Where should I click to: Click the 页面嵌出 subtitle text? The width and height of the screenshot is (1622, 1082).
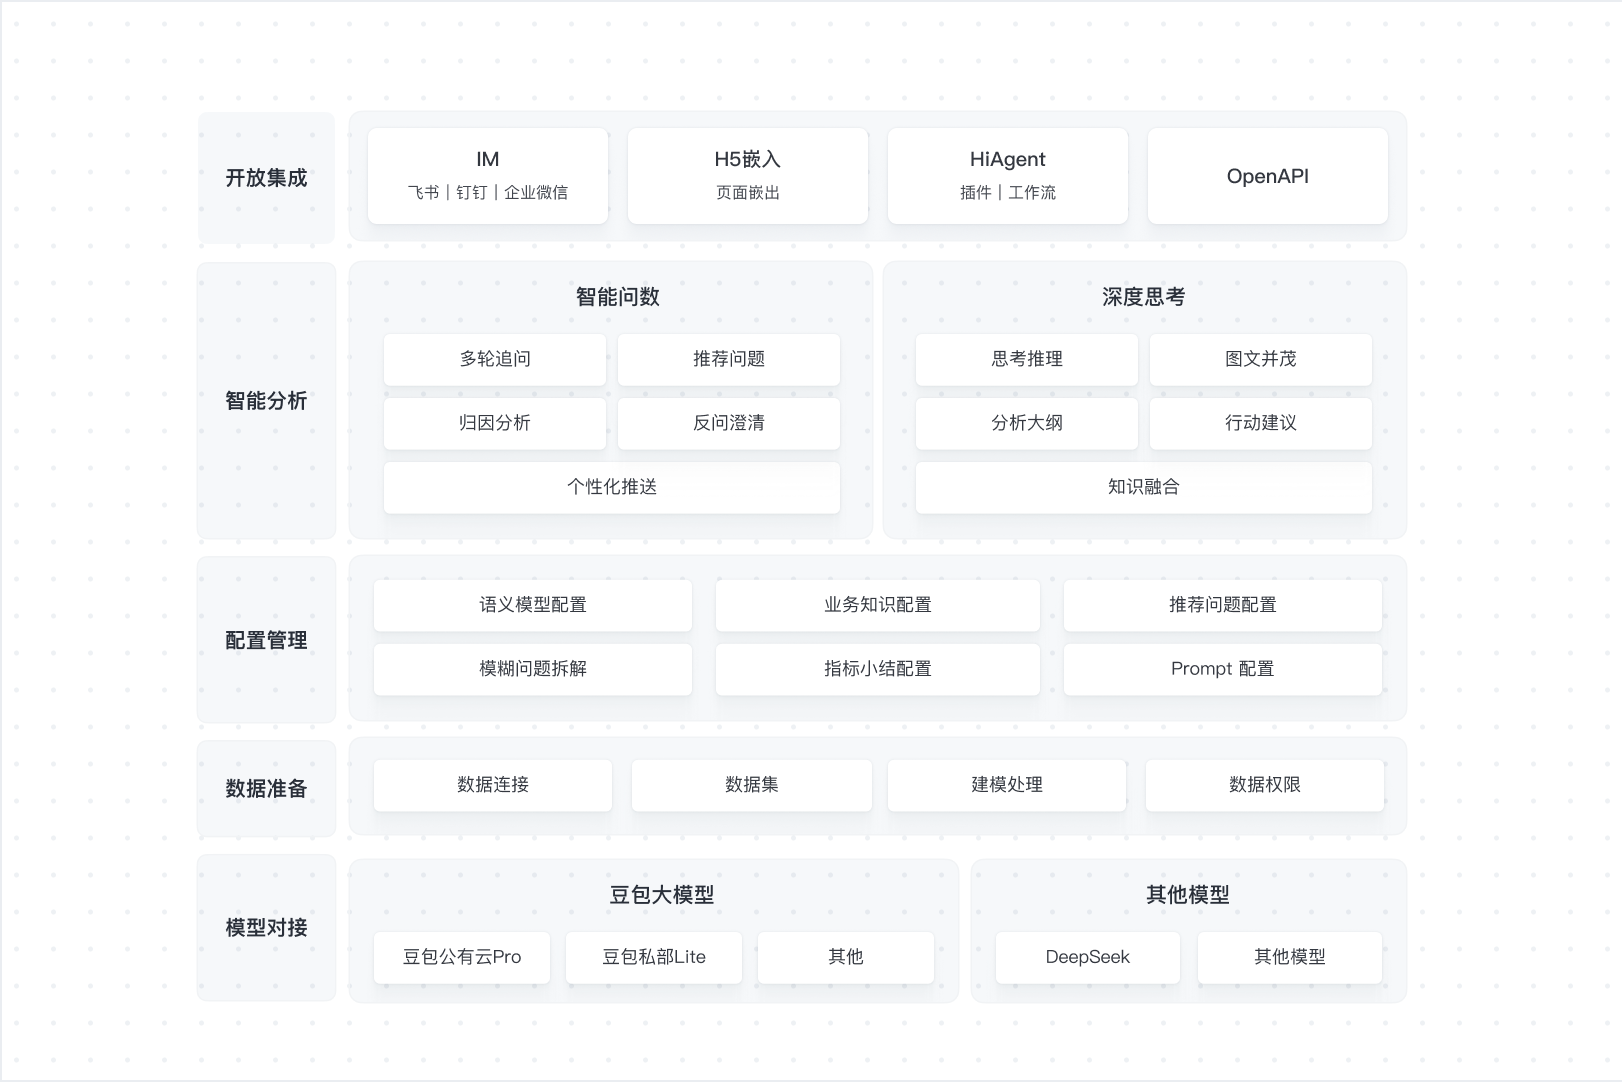coord(748,193)
